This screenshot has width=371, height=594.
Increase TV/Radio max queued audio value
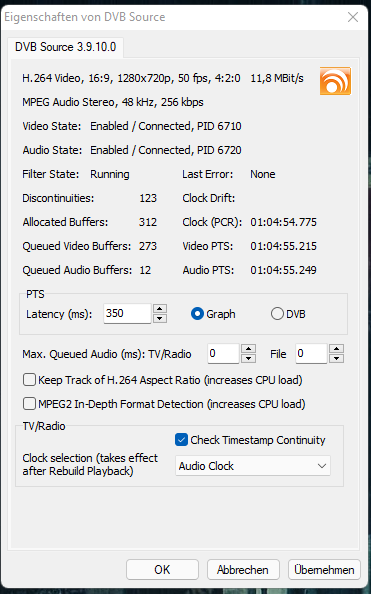248,349
